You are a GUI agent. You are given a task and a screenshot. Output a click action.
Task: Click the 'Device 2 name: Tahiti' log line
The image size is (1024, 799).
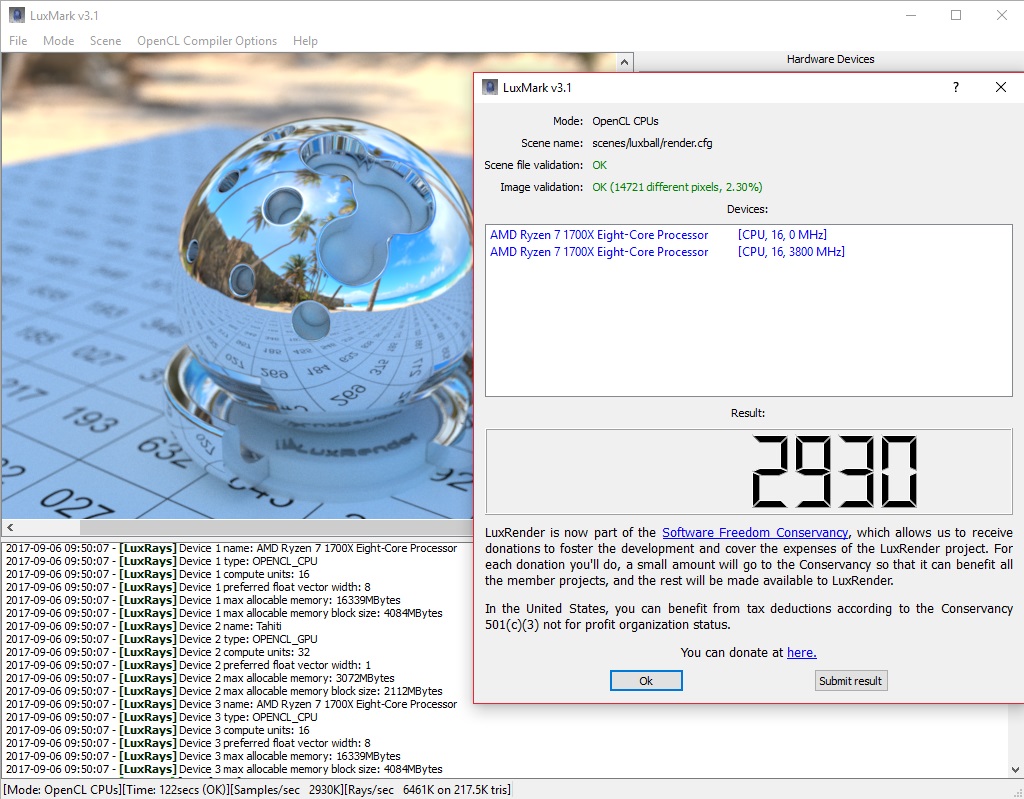tap(144, 626)
